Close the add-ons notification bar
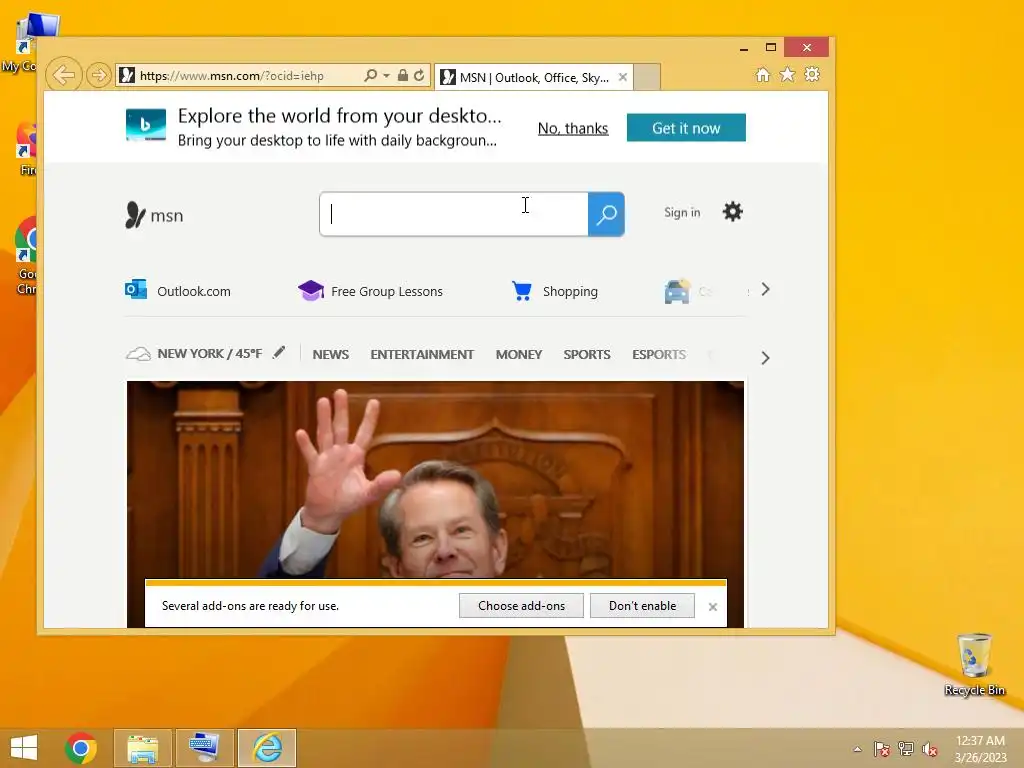 pyautogui.click(x=712, y=607)
